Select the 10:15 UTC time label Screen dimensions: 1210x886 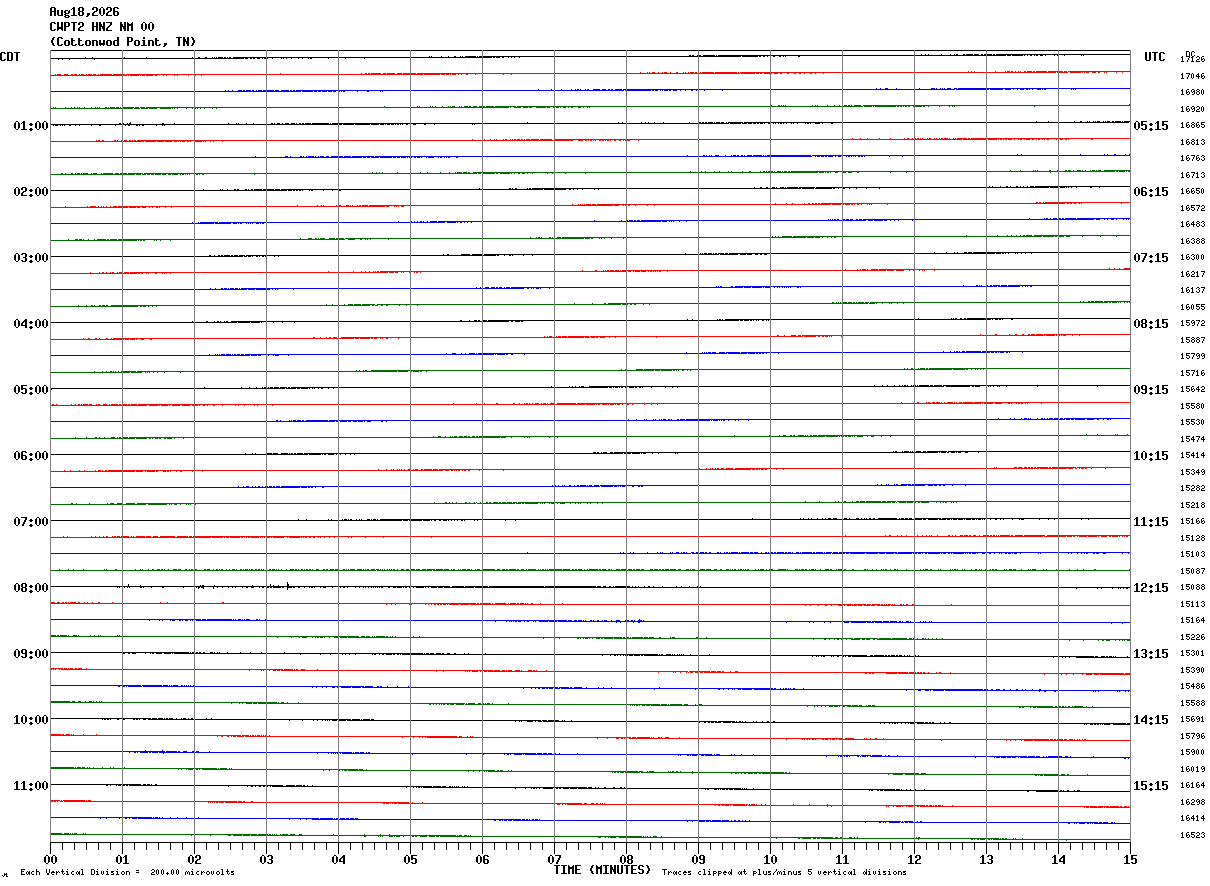coord(1151,456)
